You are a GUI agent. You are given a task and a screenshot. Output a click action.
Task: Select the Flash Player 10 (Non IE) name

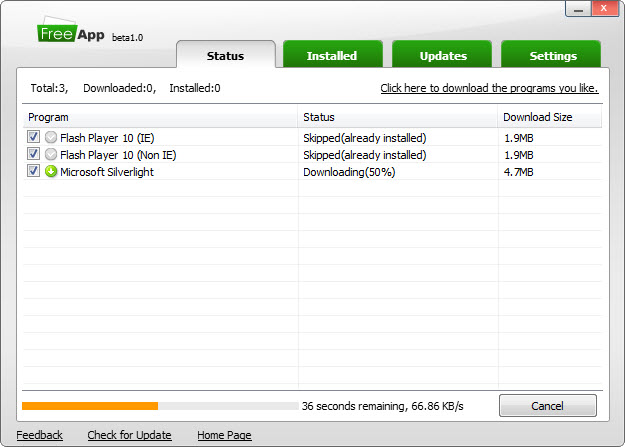118,155
